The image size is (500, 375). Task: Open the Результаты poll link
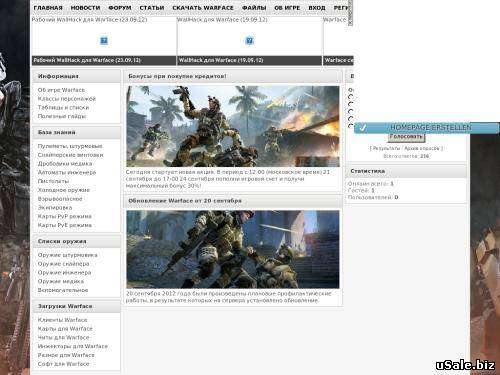386,148
